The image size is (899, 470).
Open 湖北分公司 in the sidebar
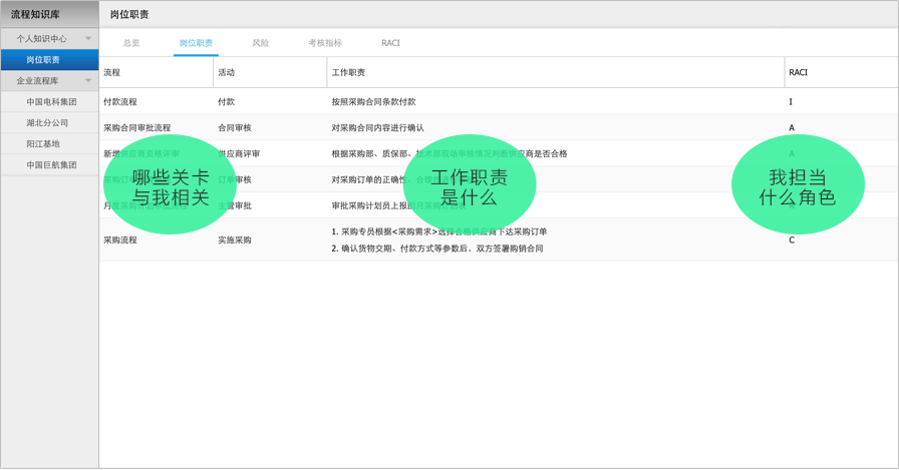click(47, 123)
